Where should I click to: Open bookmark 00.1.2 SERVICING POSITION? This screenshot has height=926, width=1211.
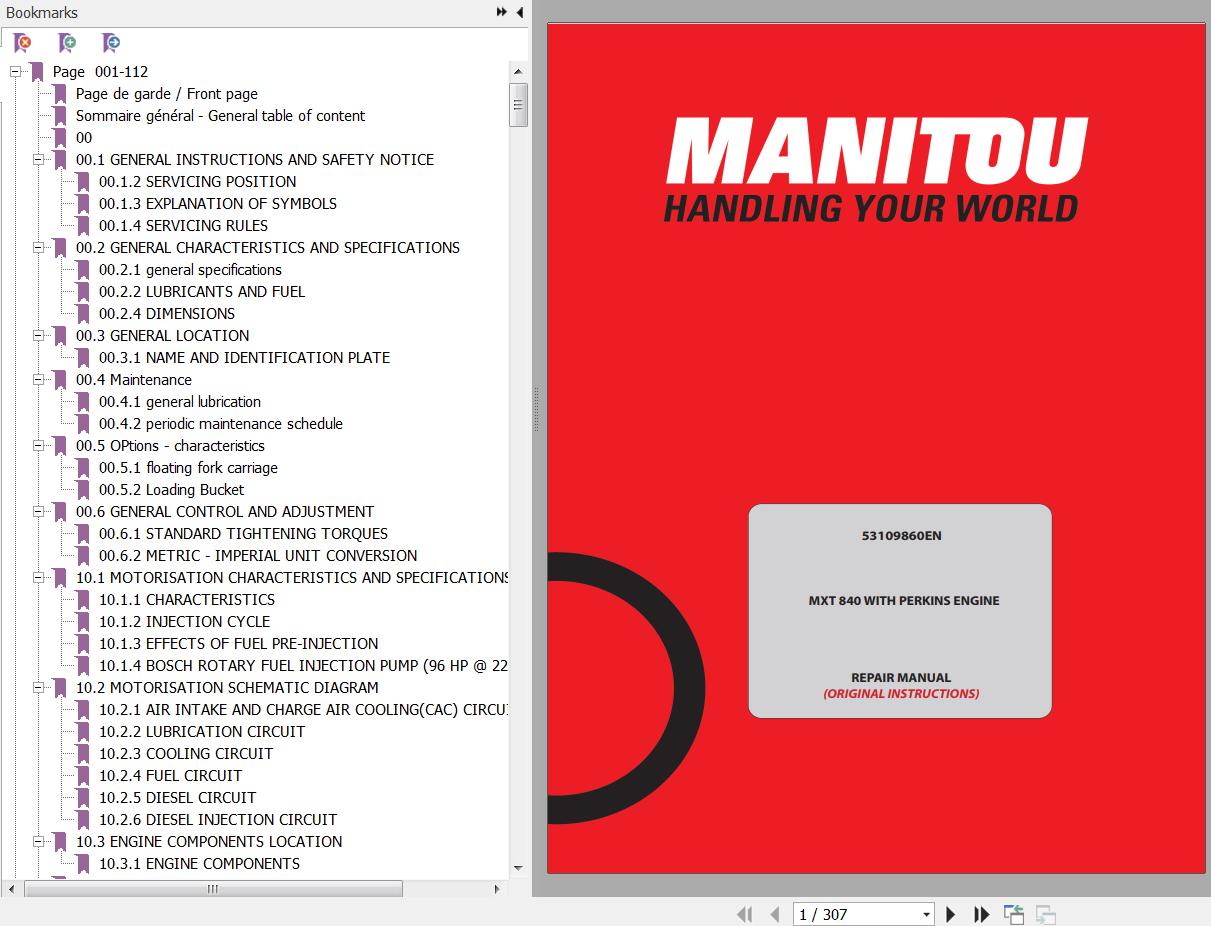[197, 182]
